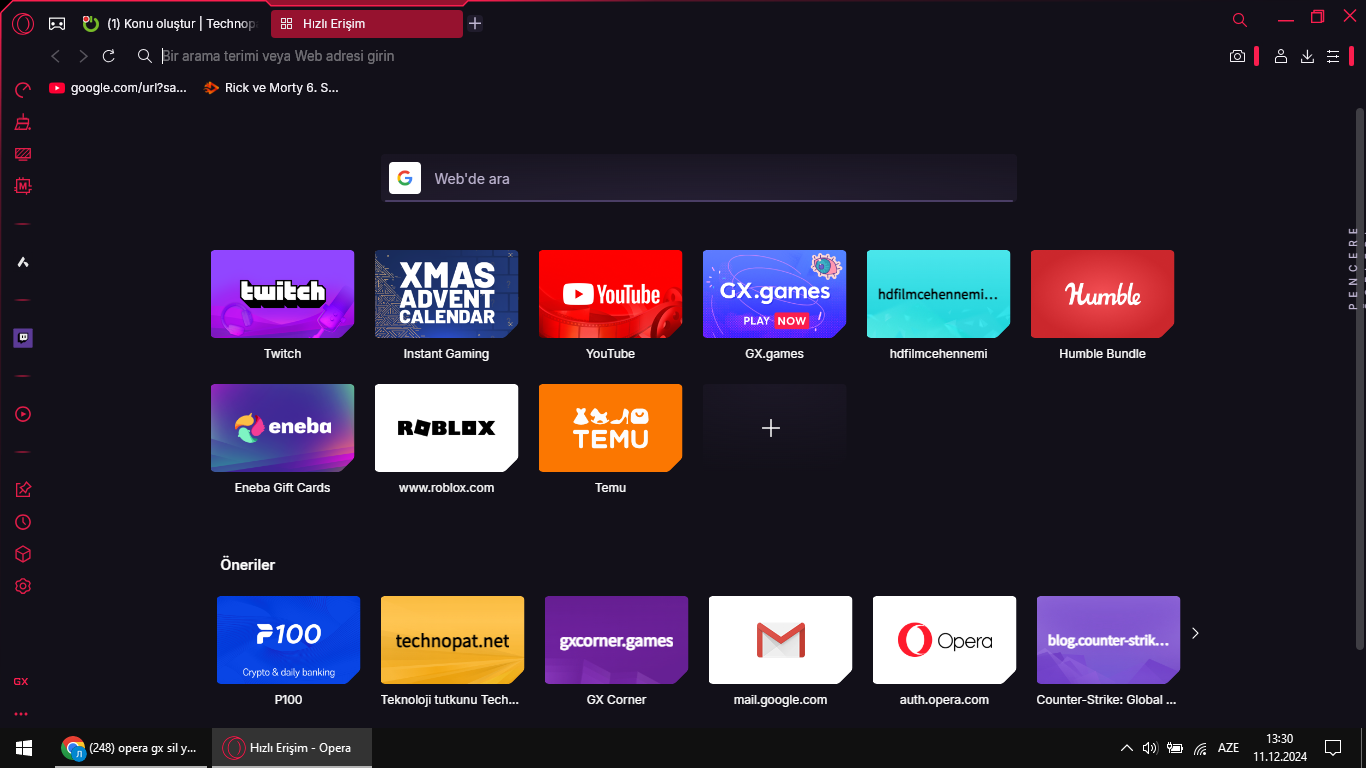1366x768 pixels.
Task: Open the google.com/url bookmark
Action: (x=118, y=88)
